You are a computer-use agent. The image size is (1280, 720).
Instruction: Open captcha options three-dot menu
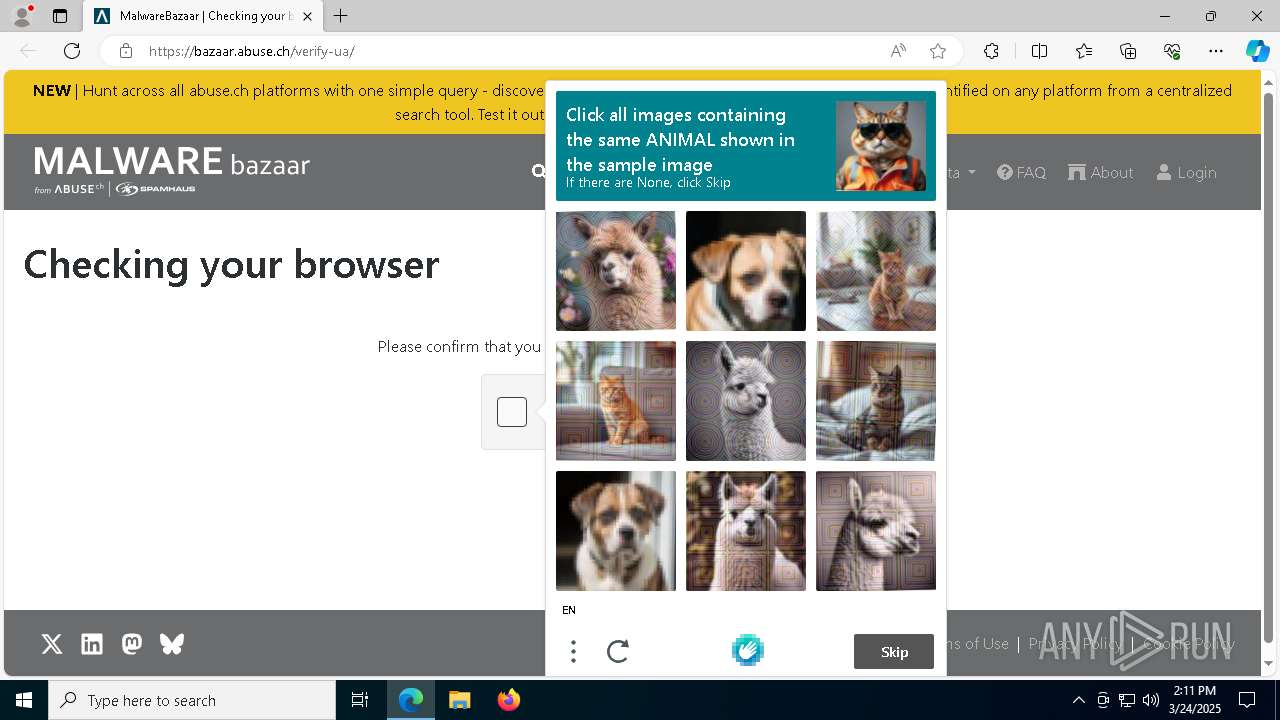point(573,652)
